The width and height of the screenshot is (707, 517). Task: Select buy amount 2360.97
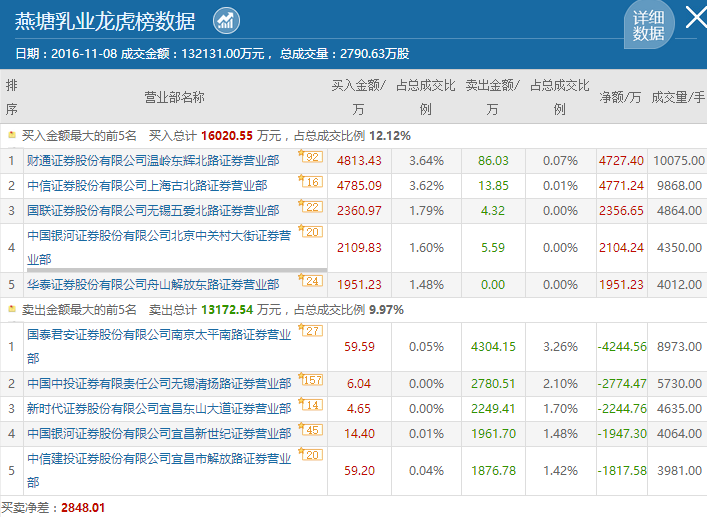click(x=359, y=210)
